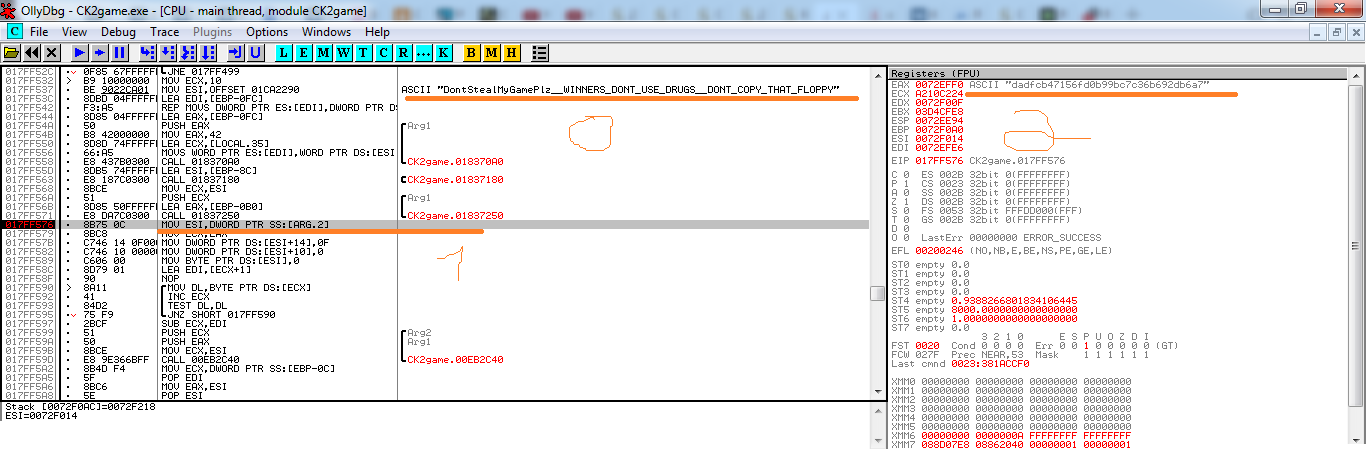
Task: Click the Stack [0072F0AC]=0072F218 info line
Action: 80,408
